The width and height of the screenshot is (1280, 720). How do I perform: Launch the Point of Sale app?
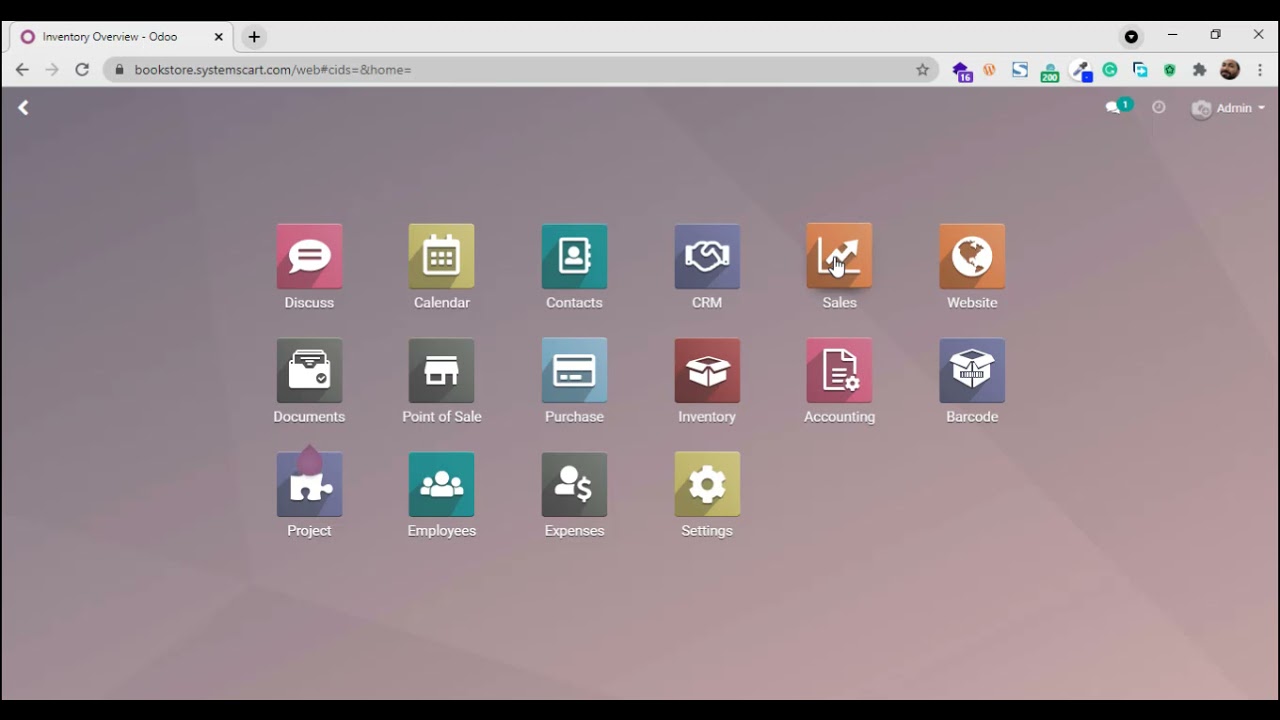coord(441,371)
